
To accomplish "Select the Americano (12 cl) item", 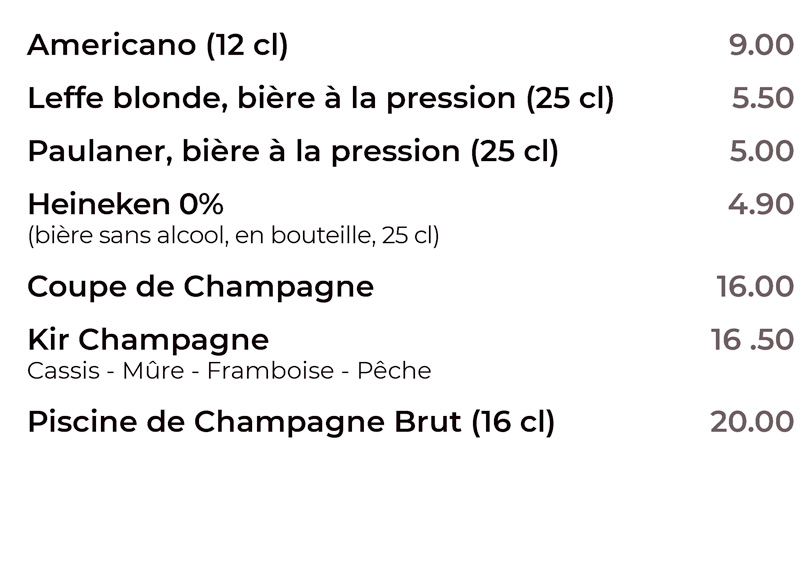I will pos(158,45).
